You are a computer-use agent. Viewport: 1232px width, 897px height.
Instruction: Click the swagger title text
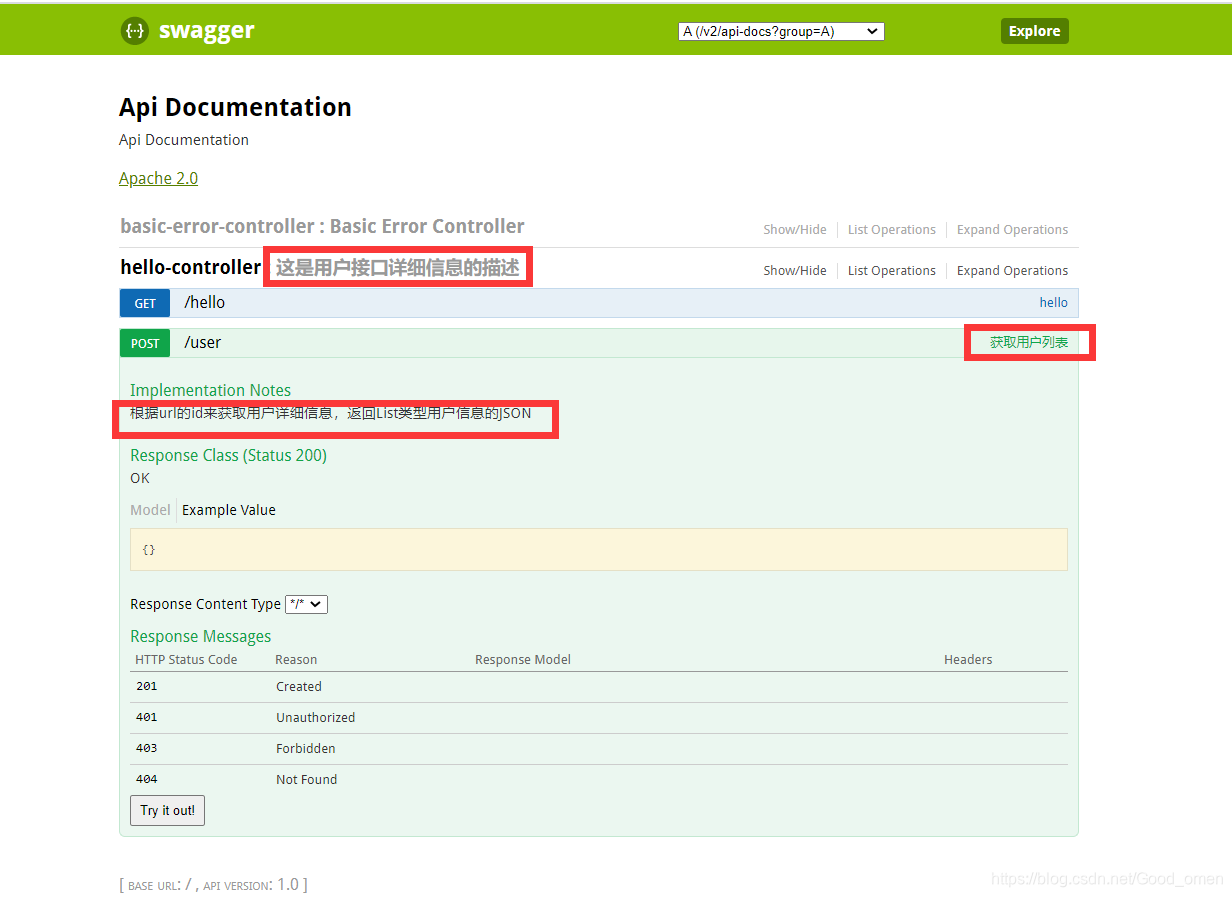[207, 31]
